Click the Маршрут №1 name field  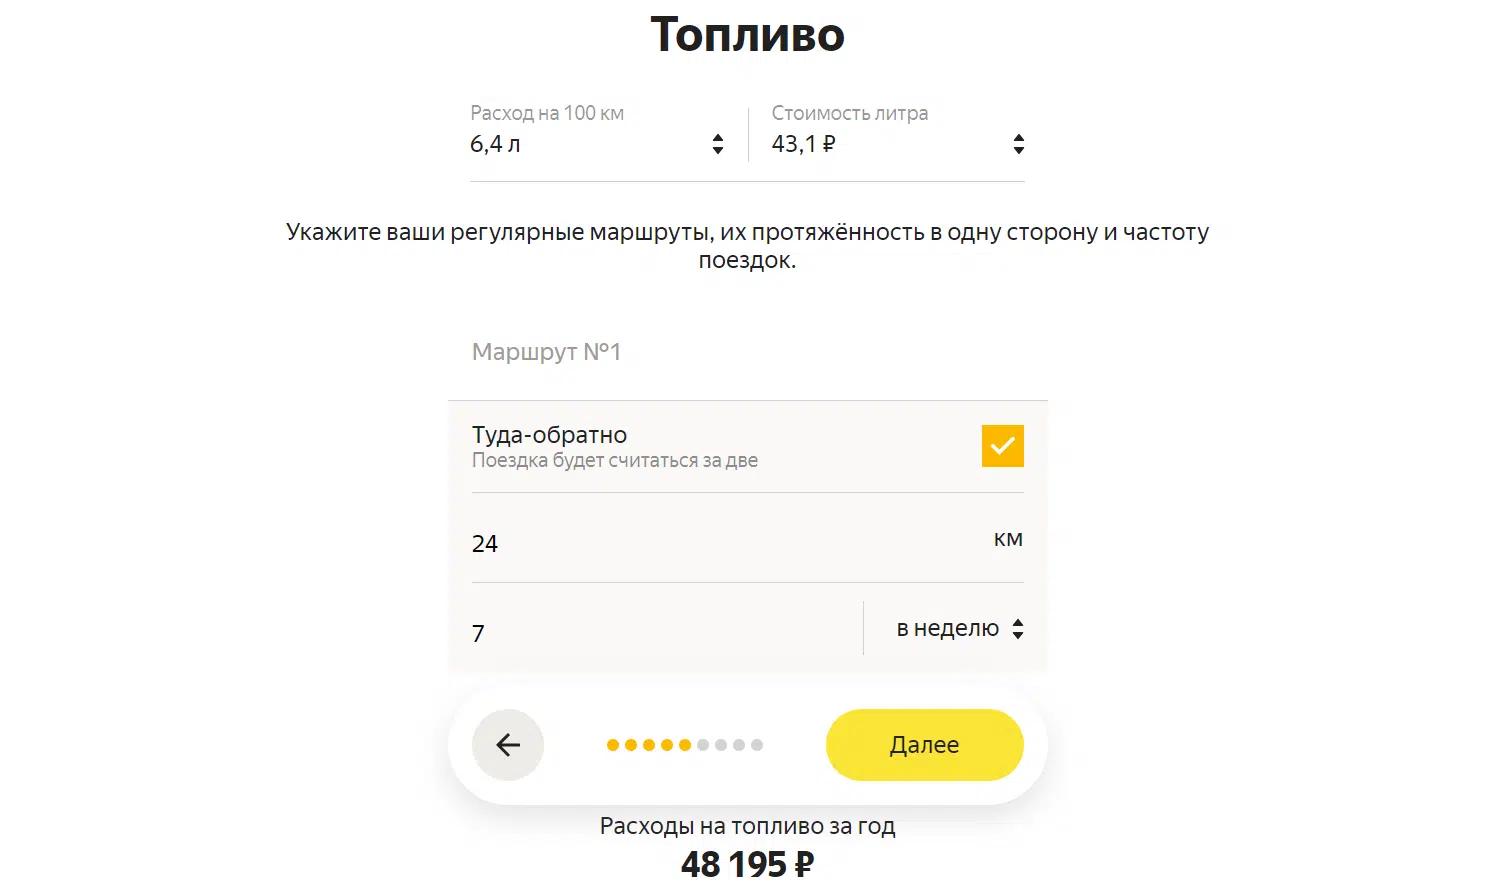[748, 352]
